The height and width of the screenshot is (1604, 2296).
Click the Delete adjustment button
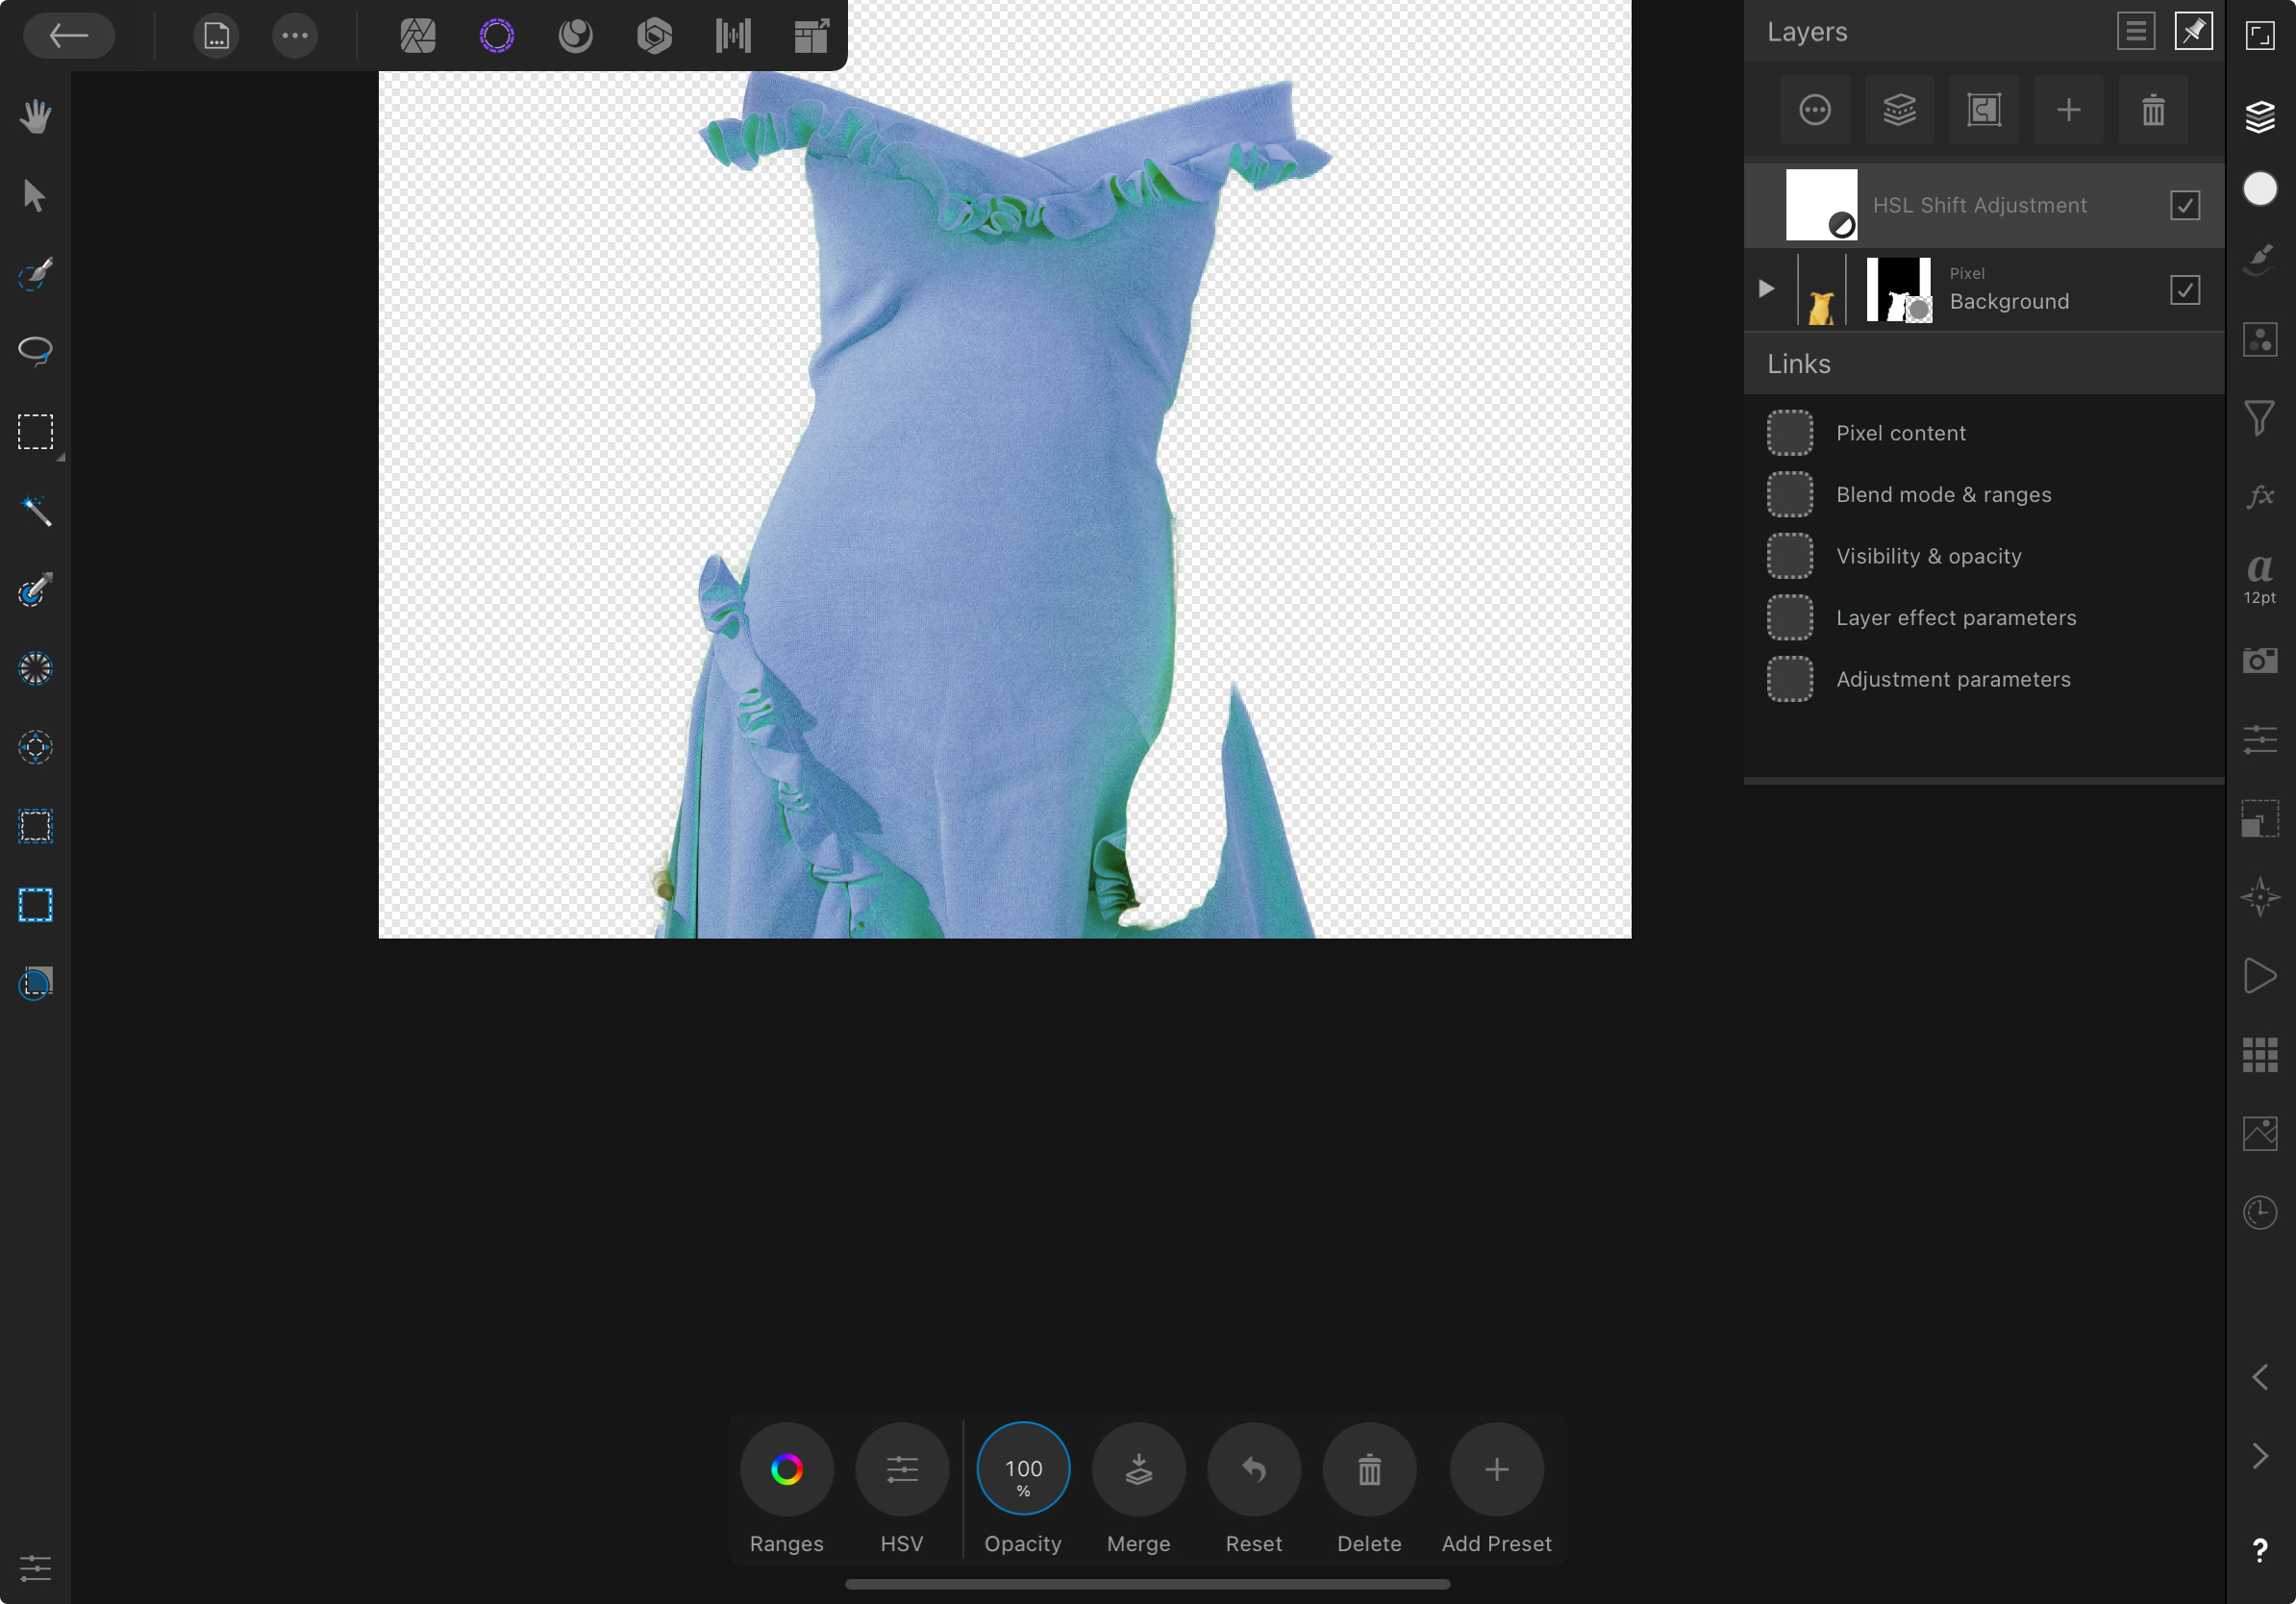coord(1370,1469)
